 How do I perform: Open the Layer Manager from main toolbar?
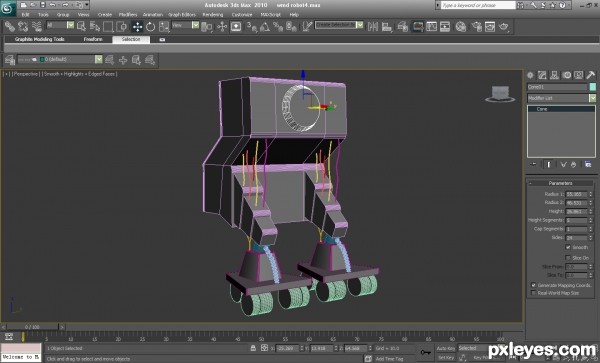(x=403, y=26)
